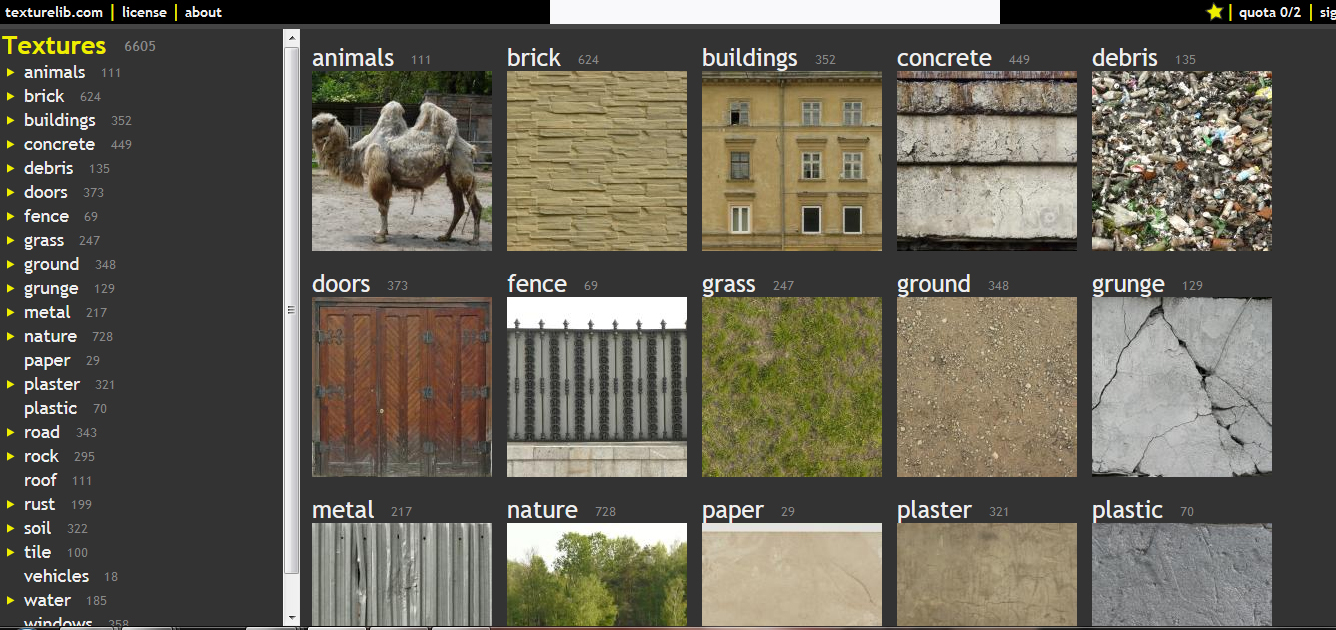Open the cracked grunge texture thumbnail

tap(1182, 387)
